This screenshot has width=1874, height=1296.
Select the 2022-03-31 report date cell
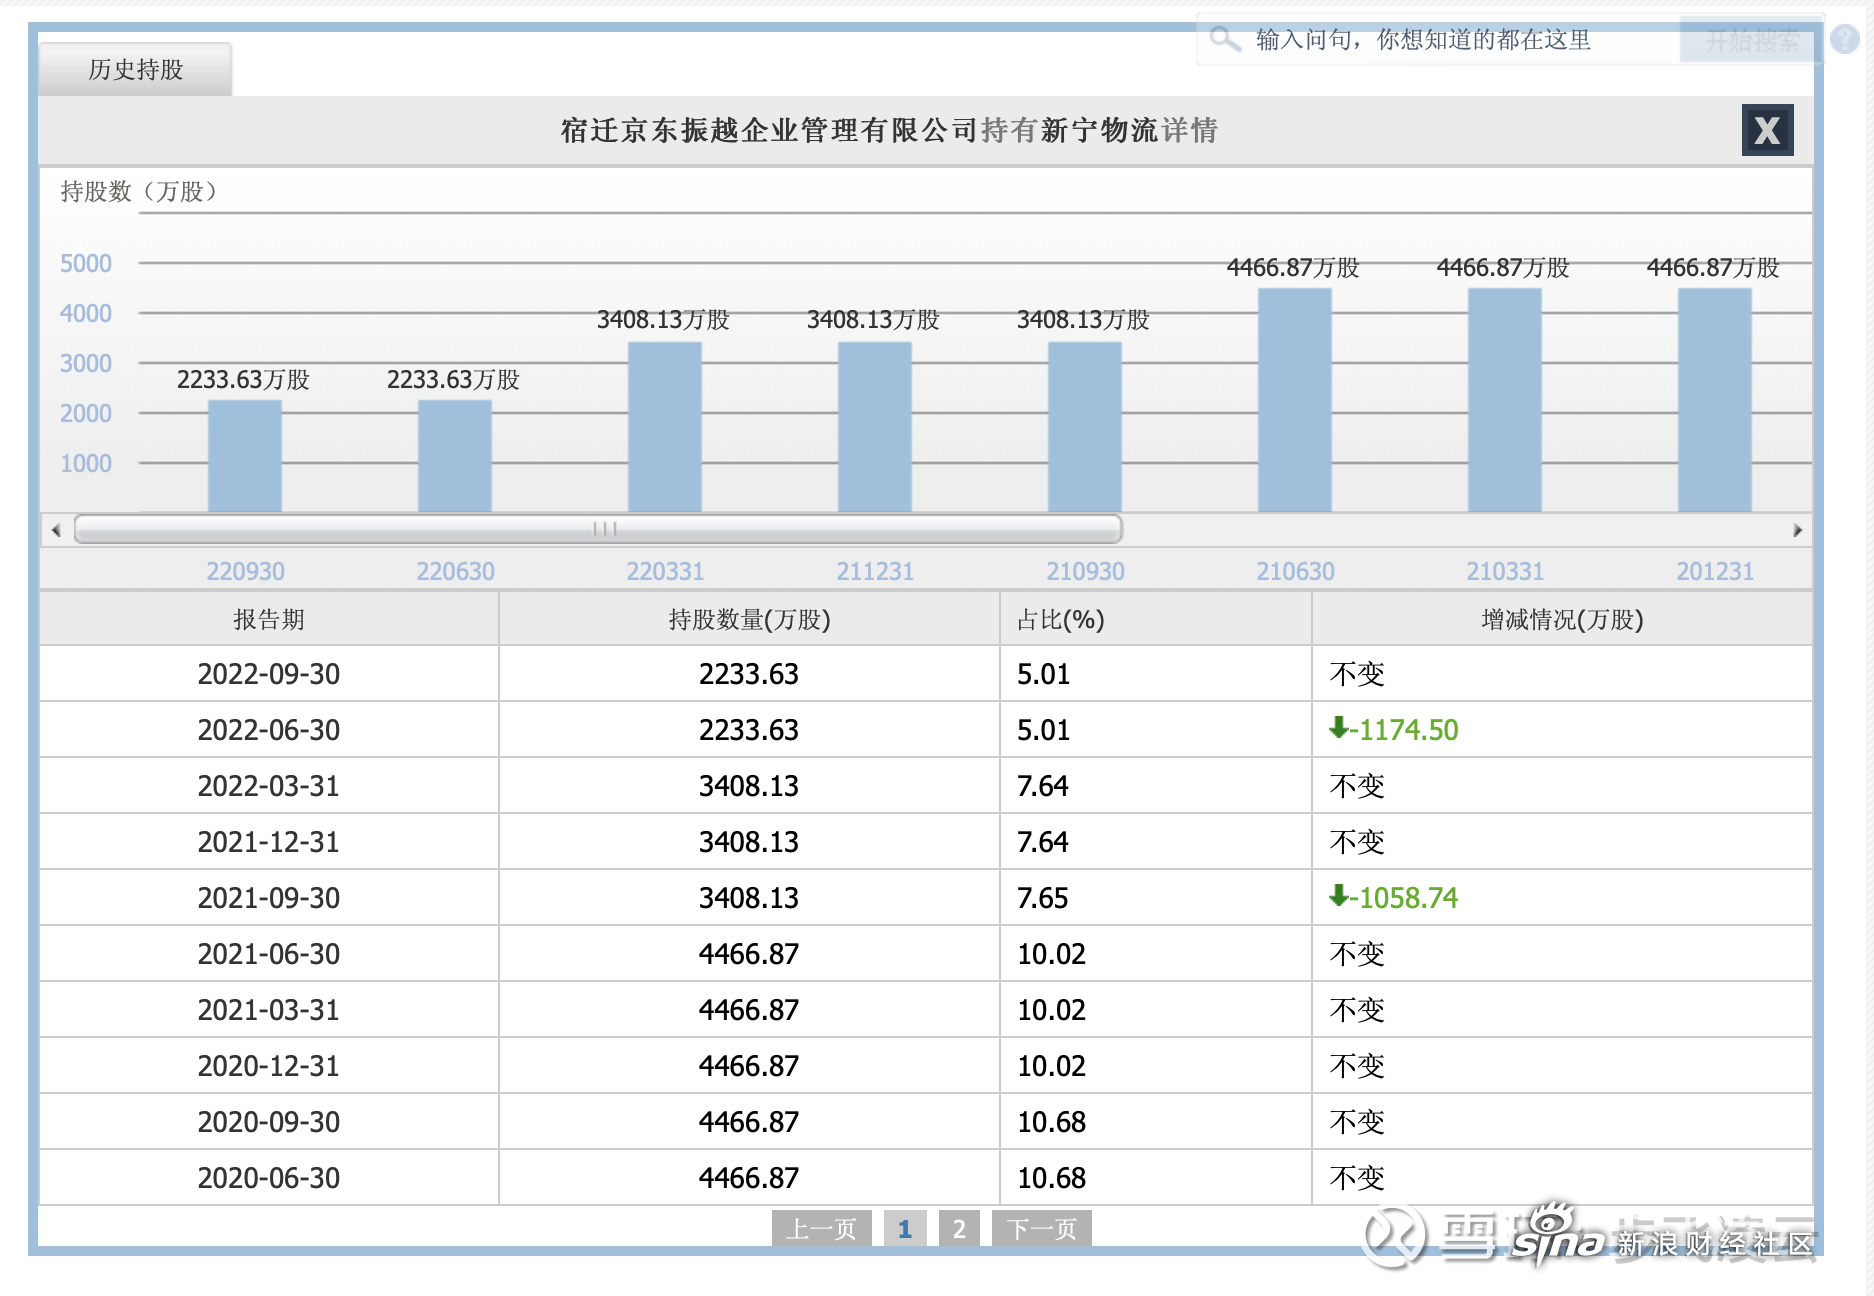[x=269, y=786]
